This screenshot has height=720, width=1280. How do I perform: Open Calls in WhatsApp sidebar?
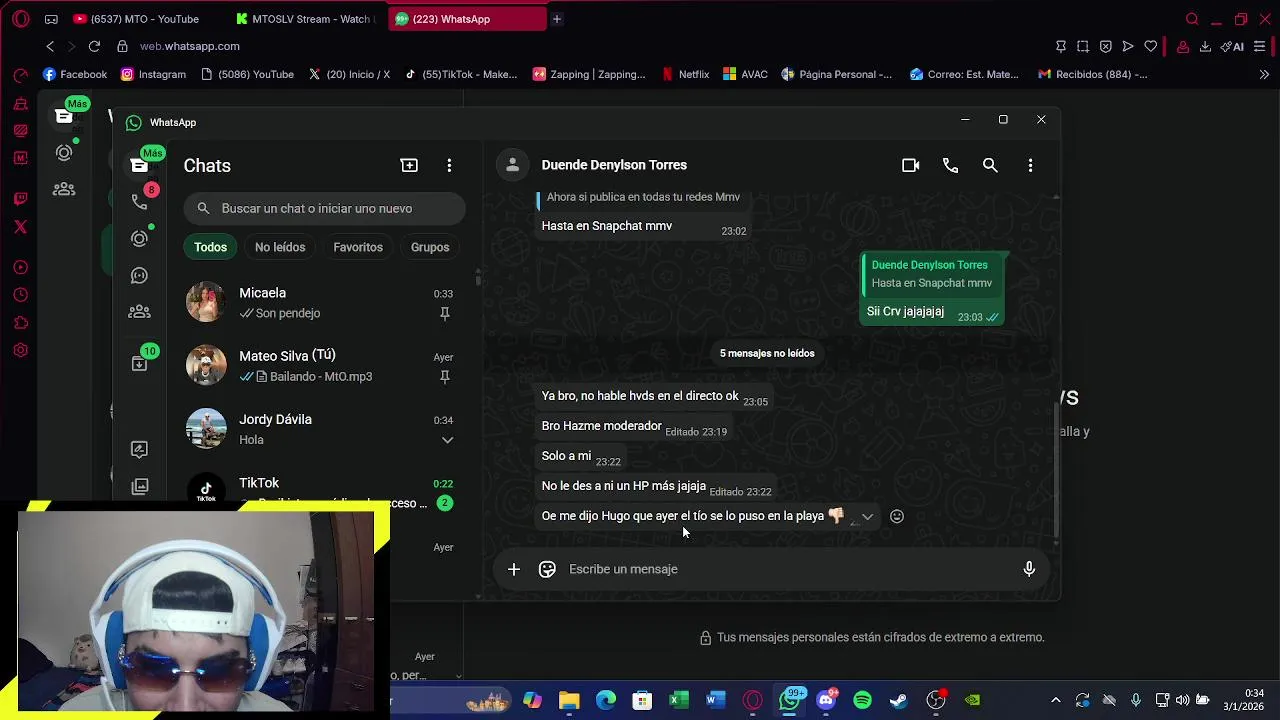(139, 201)
